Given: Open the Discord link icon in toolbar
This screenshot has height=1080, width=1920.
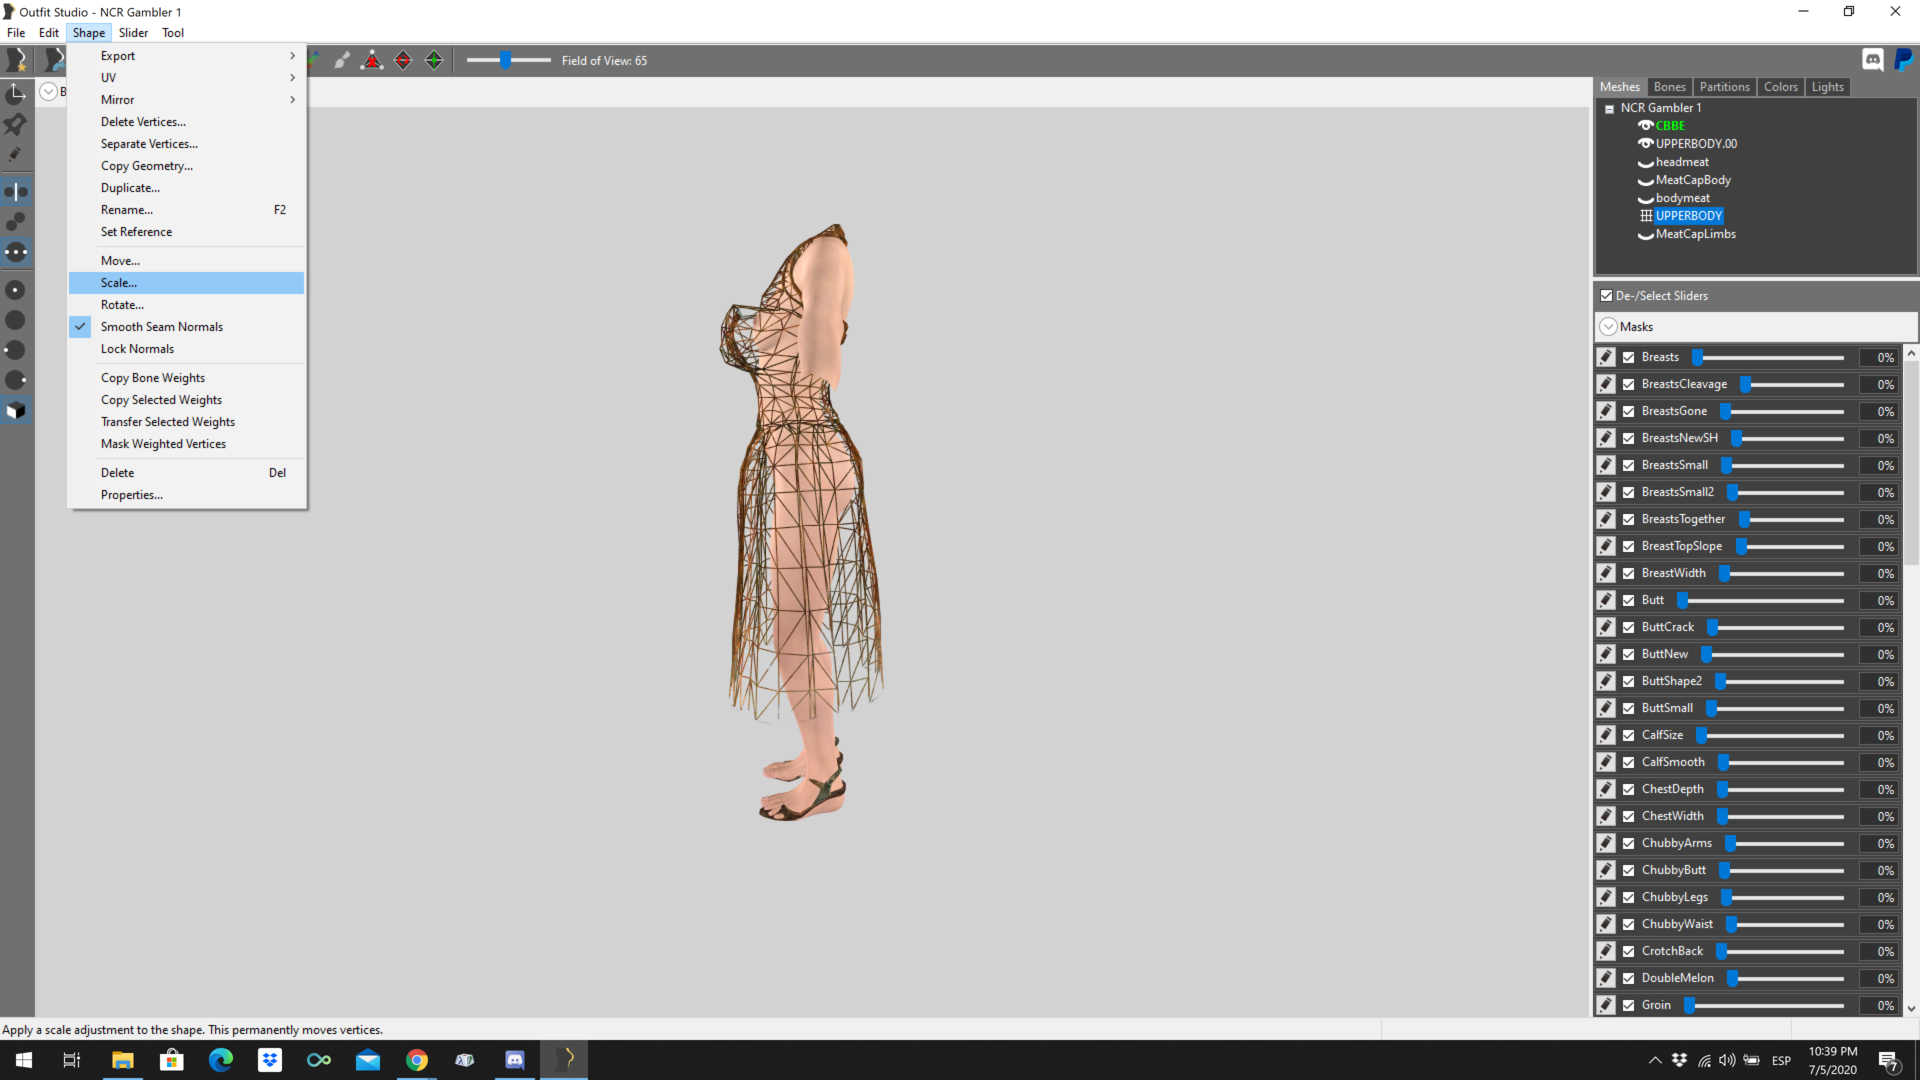Looking at the screenshot, I should pyautogui.click(x=1873, y=60).
